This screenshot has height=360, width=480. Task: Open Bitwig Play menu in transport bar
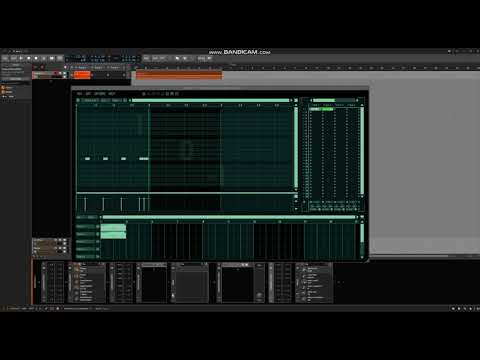(x=14, y=58)
